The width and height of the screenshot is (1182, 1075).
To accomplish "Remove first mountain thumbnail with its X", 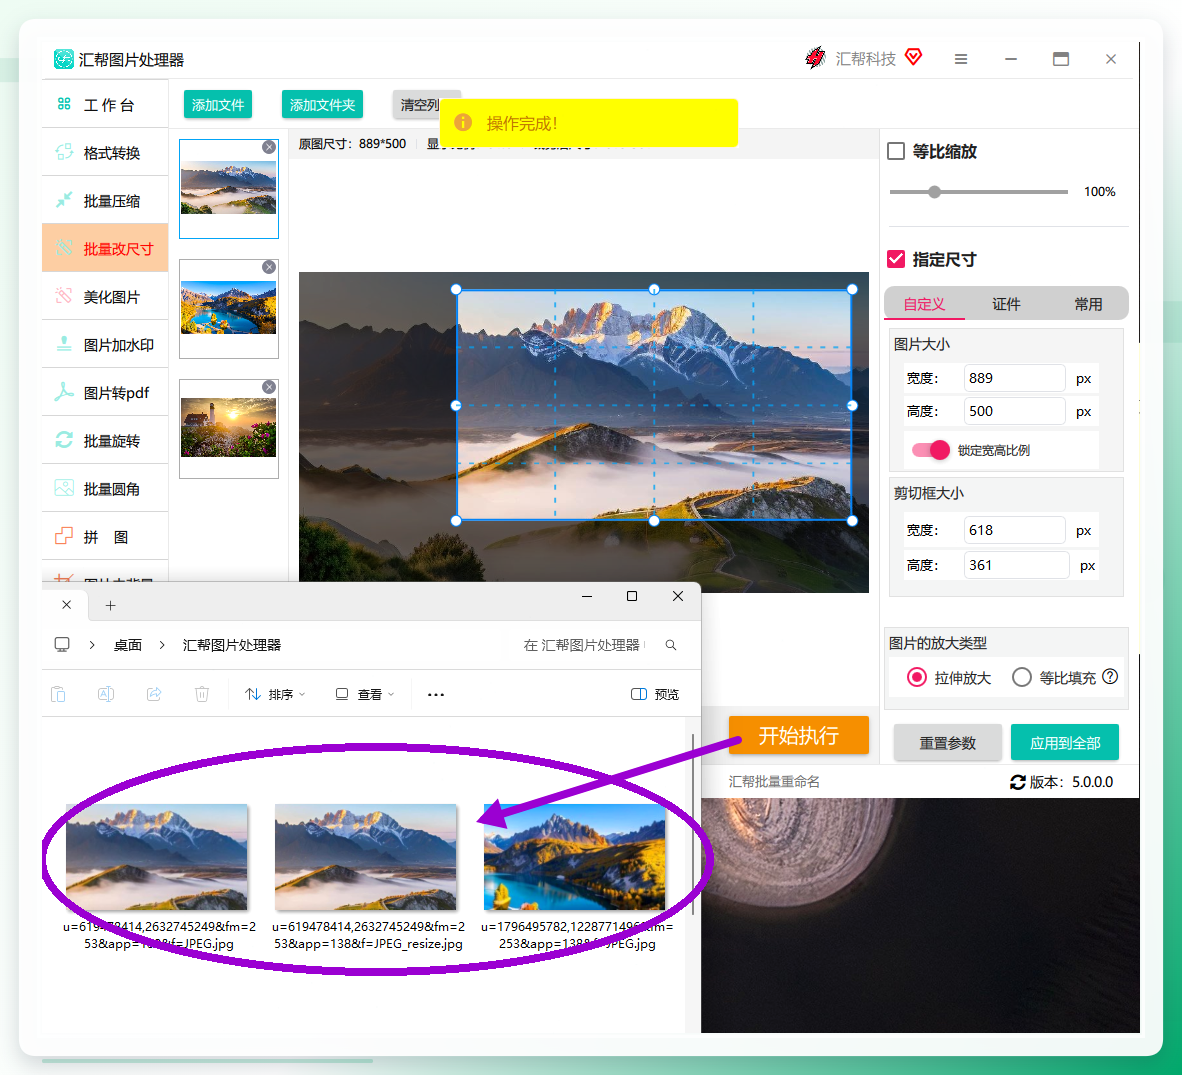I will click(269, 148).
